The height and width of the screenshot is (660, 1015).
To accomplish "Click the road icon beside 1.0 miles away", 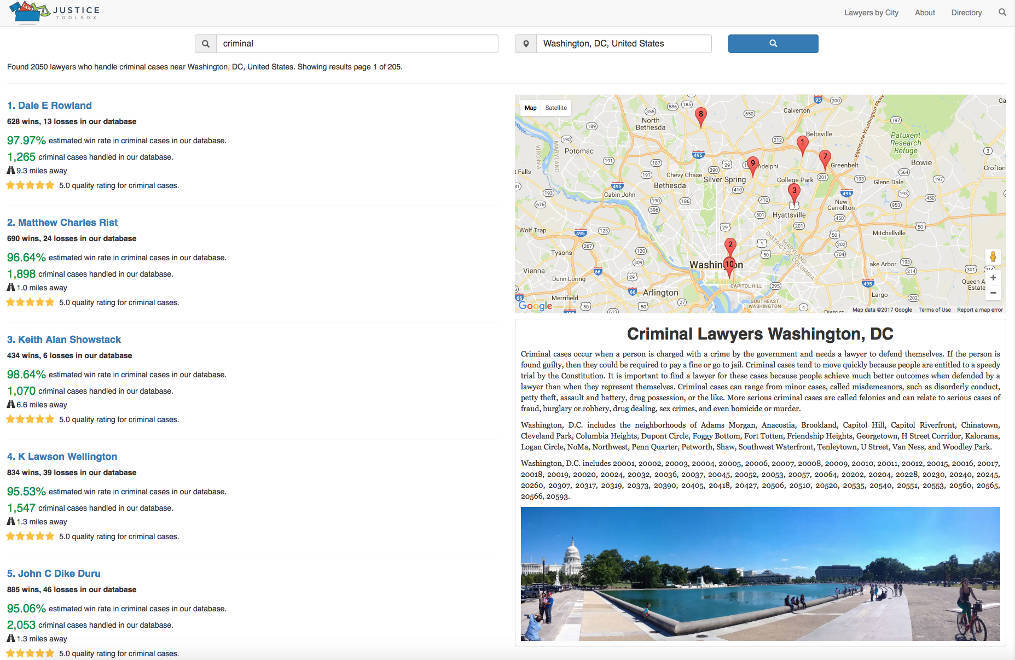I will pyautogui.click(x=11, y=287).
